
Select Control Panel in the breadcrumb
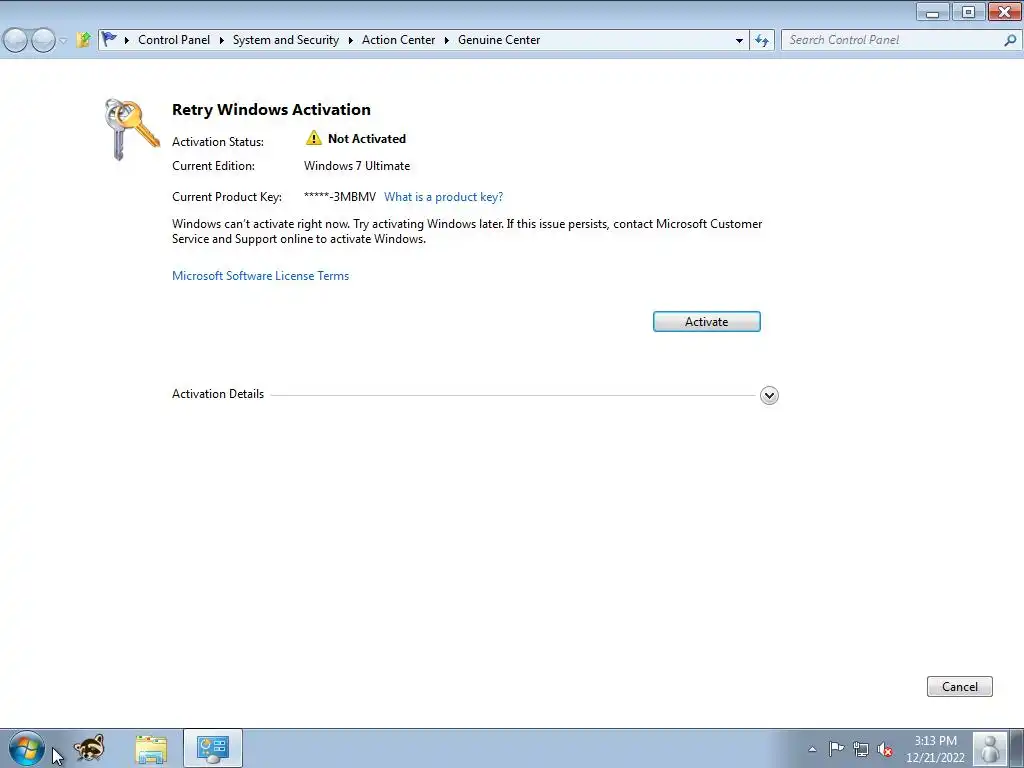click(x=174, y=40)
